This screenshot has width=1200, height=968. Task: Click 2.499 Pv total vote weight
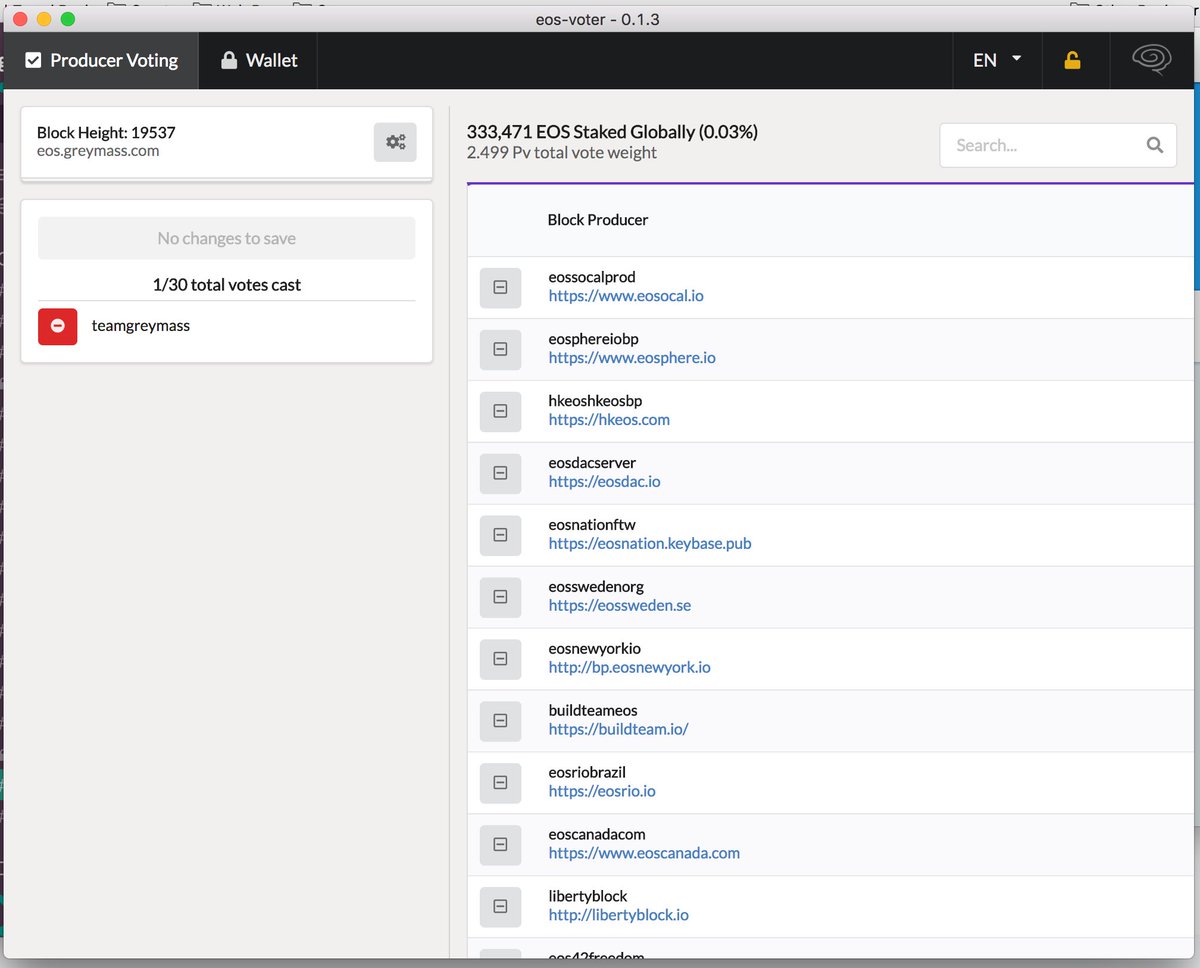pos(562,153)
